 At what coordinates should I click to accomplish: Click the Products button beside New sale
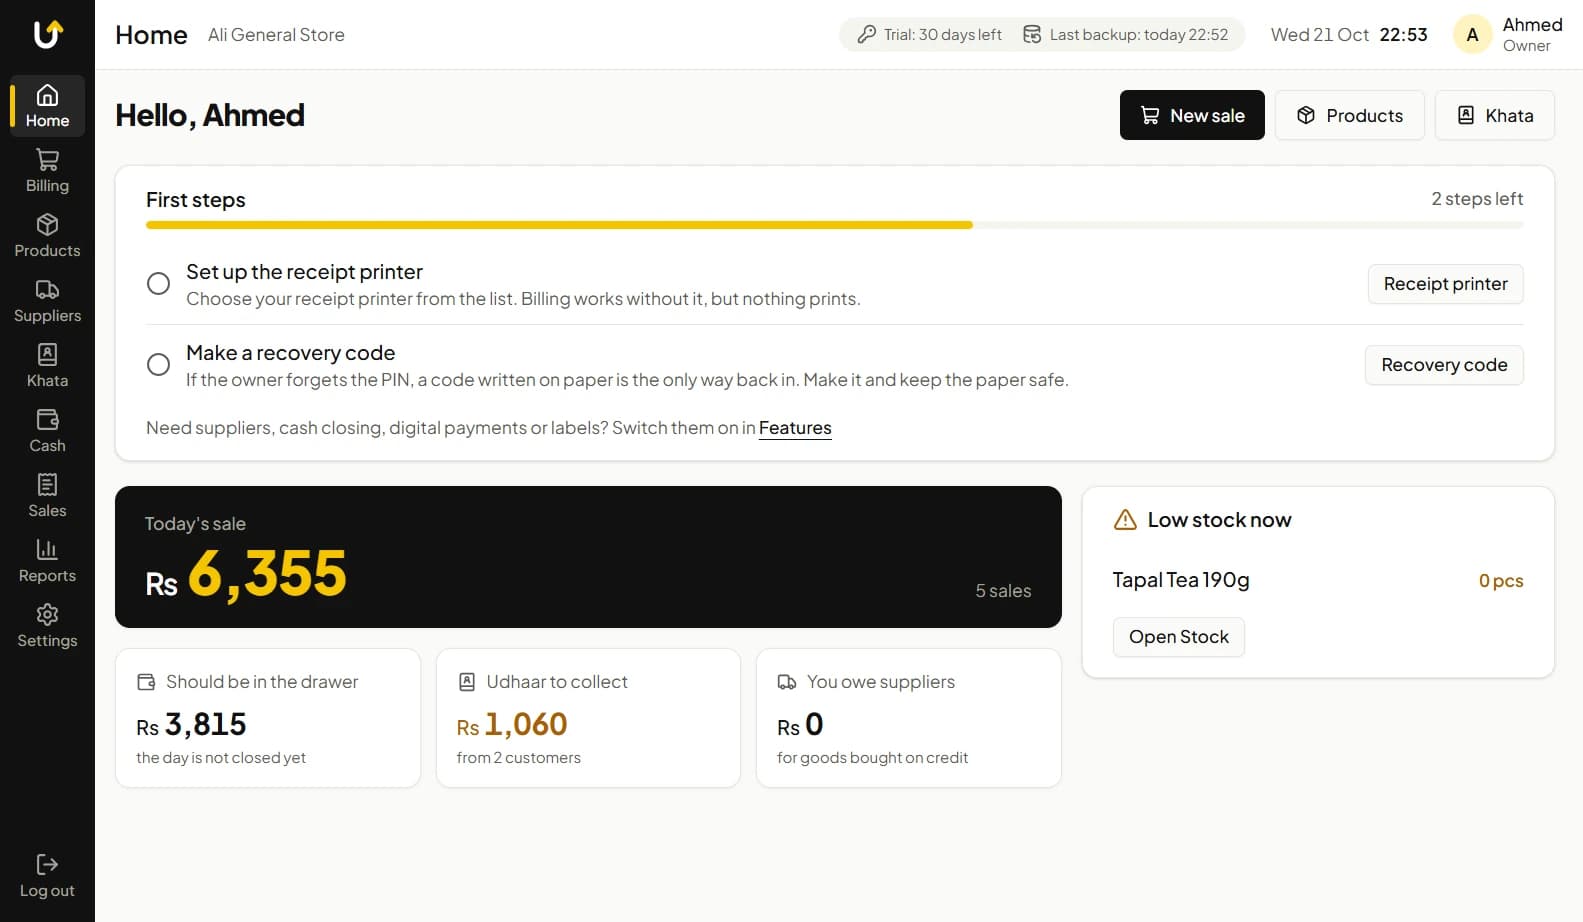[x=1350, y=115]
